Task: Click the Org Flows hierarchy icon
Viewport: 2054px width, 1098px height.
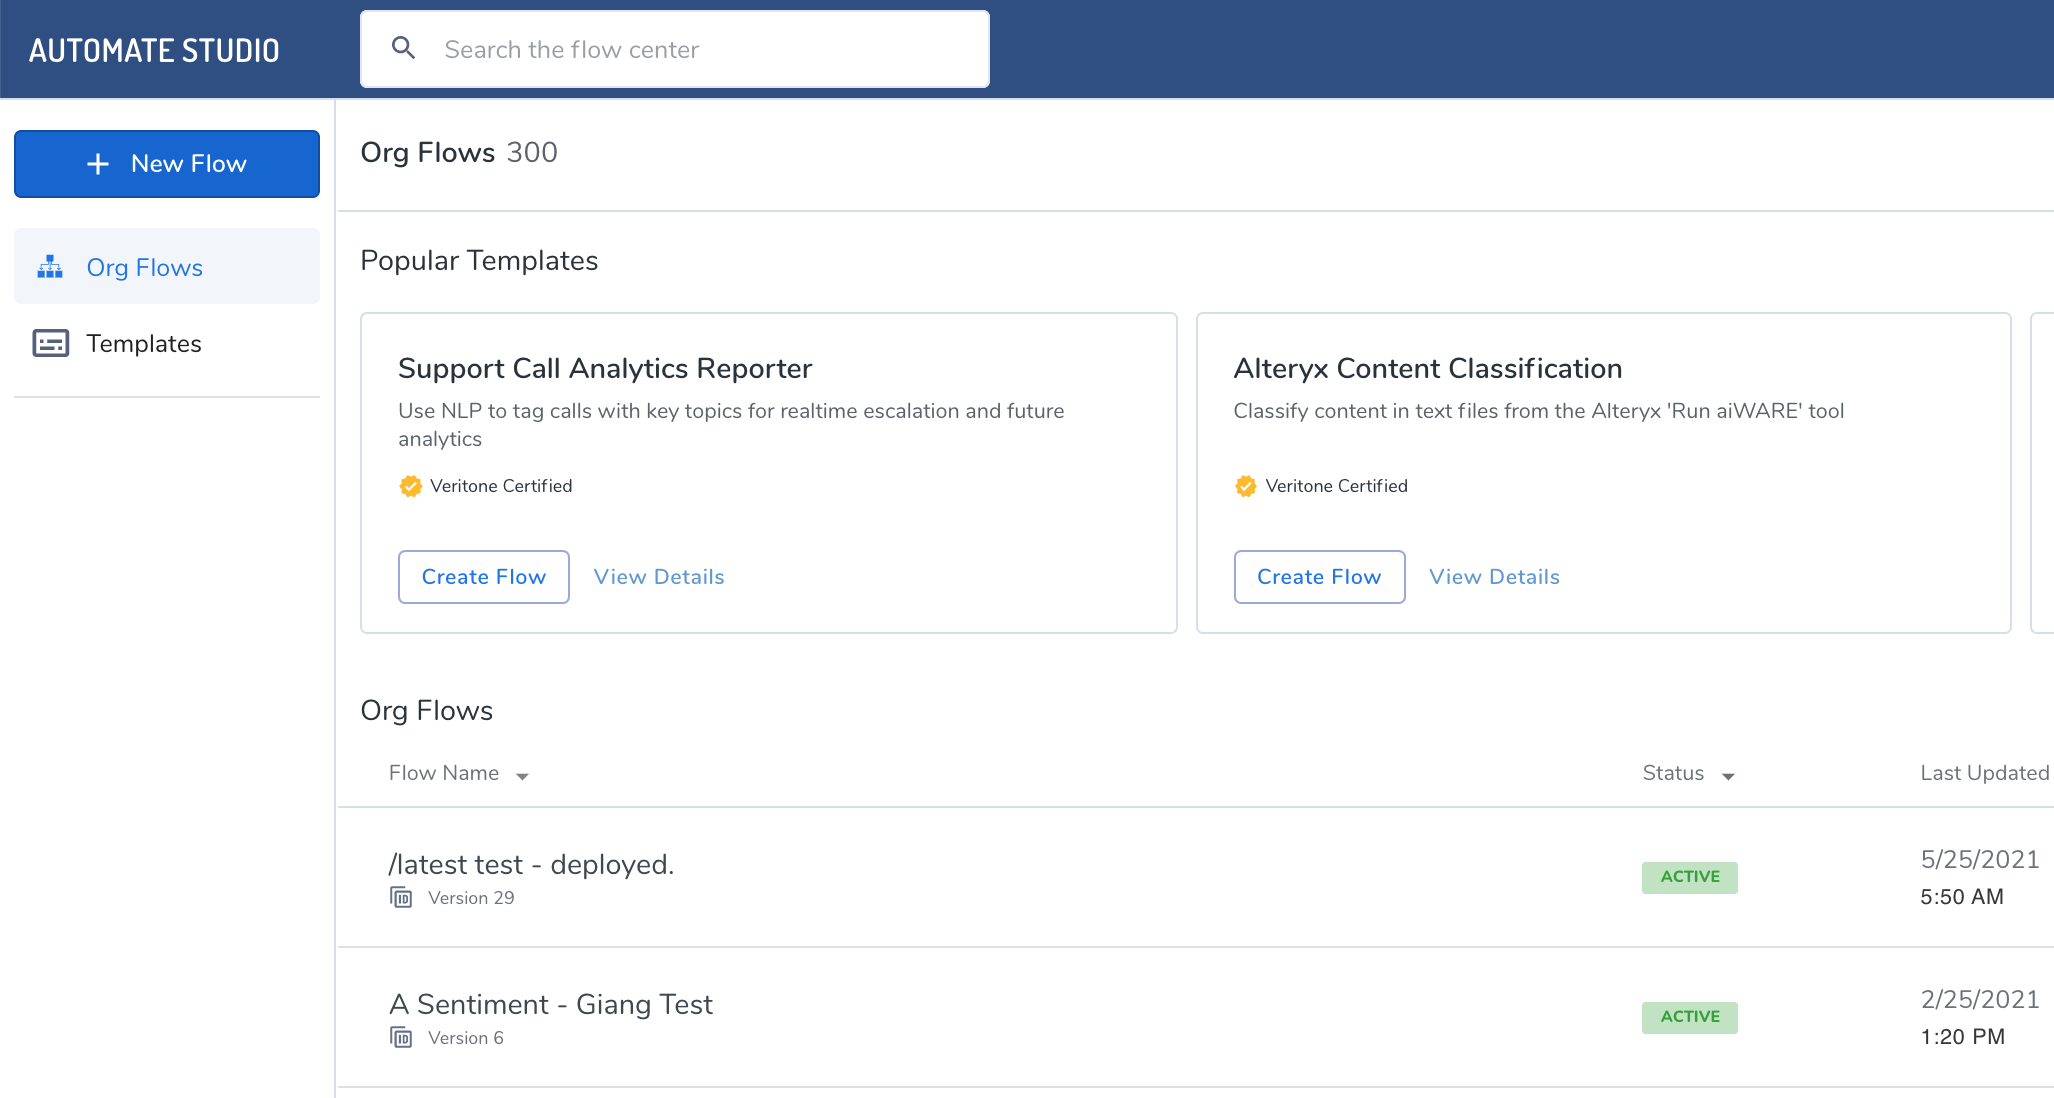Action: coord(50,267)
